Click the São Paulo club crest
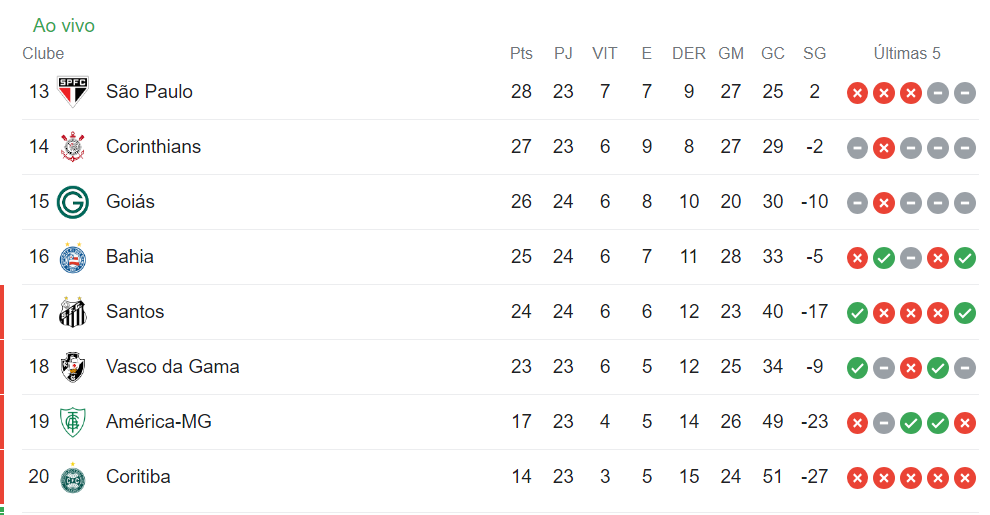Screen dimensions: 990x515 [x=73, y=92]
